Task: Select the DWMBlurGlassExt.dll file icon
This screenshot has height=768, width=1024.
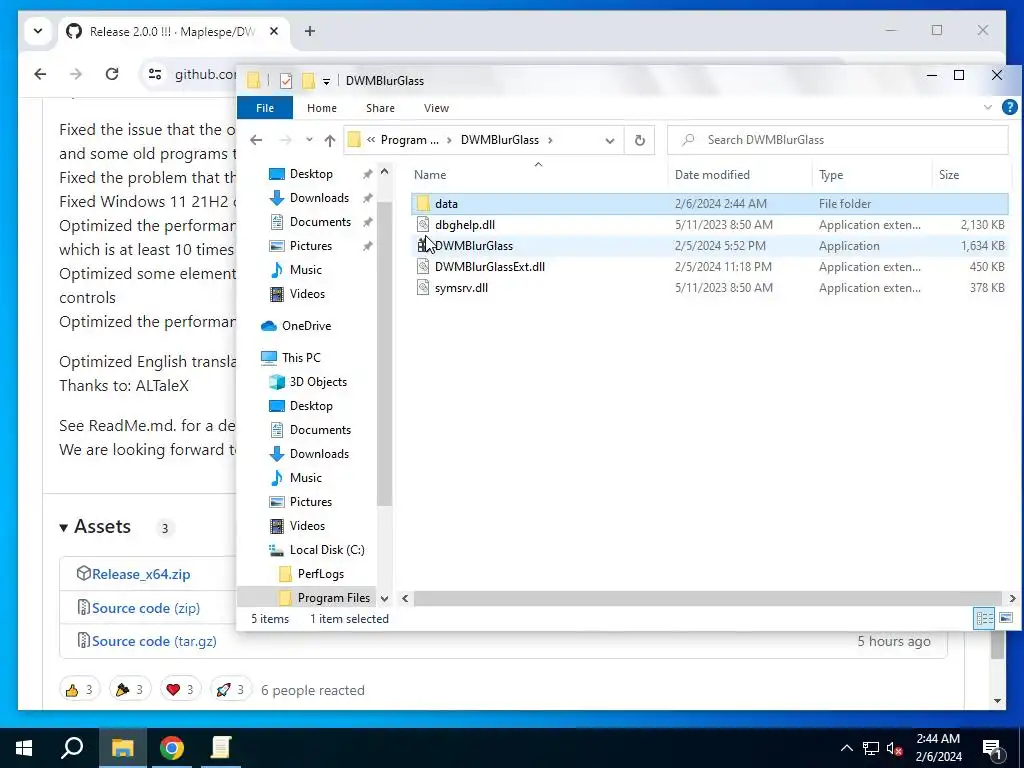Action: [423, 266]
